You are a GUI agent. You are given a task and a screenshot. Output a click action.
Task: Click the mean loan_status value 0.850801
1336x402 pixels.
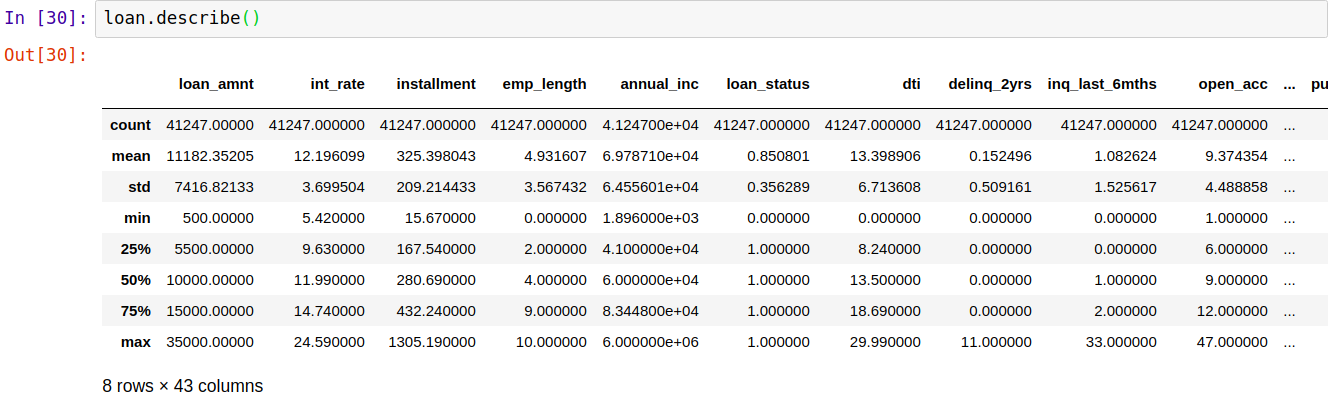coord(780,156)
